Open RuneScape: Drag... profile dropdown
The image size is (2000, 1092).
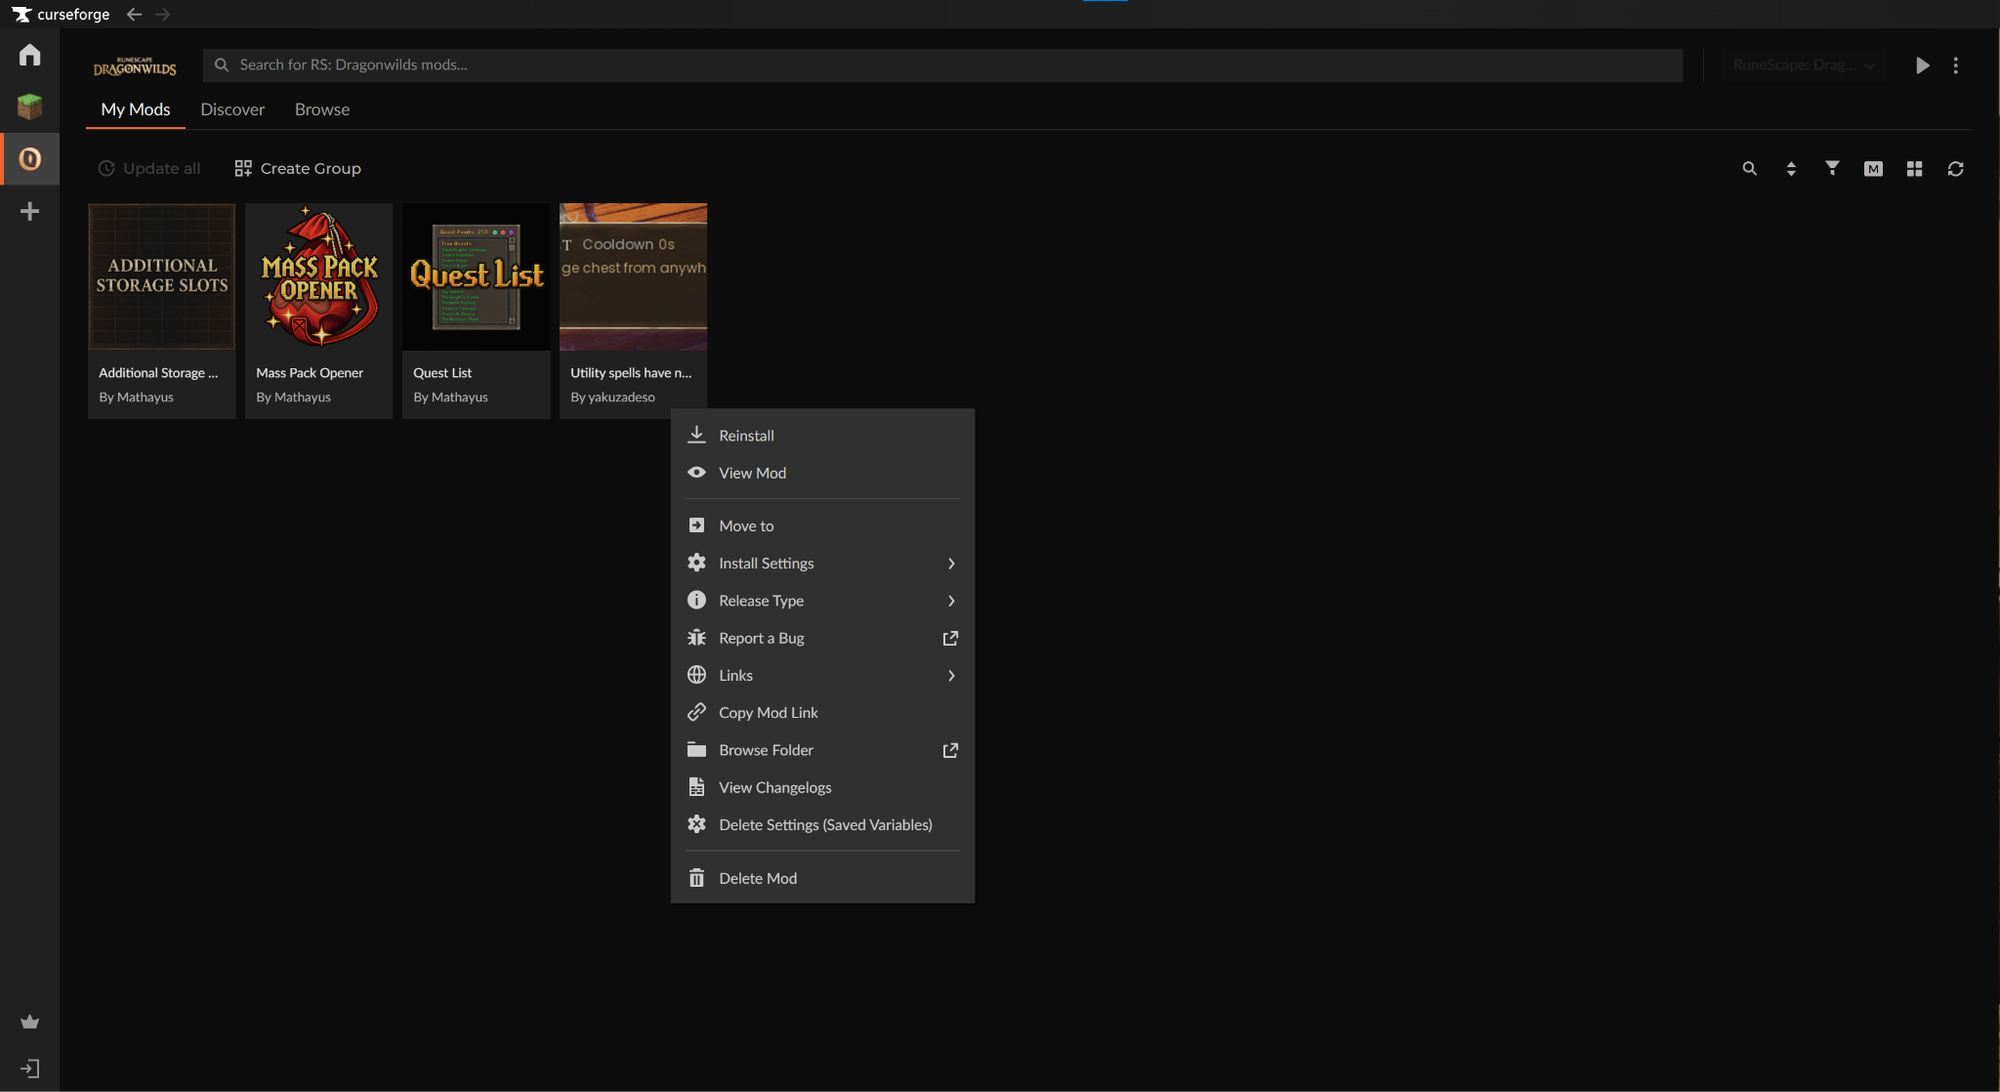pos(1804,65)
